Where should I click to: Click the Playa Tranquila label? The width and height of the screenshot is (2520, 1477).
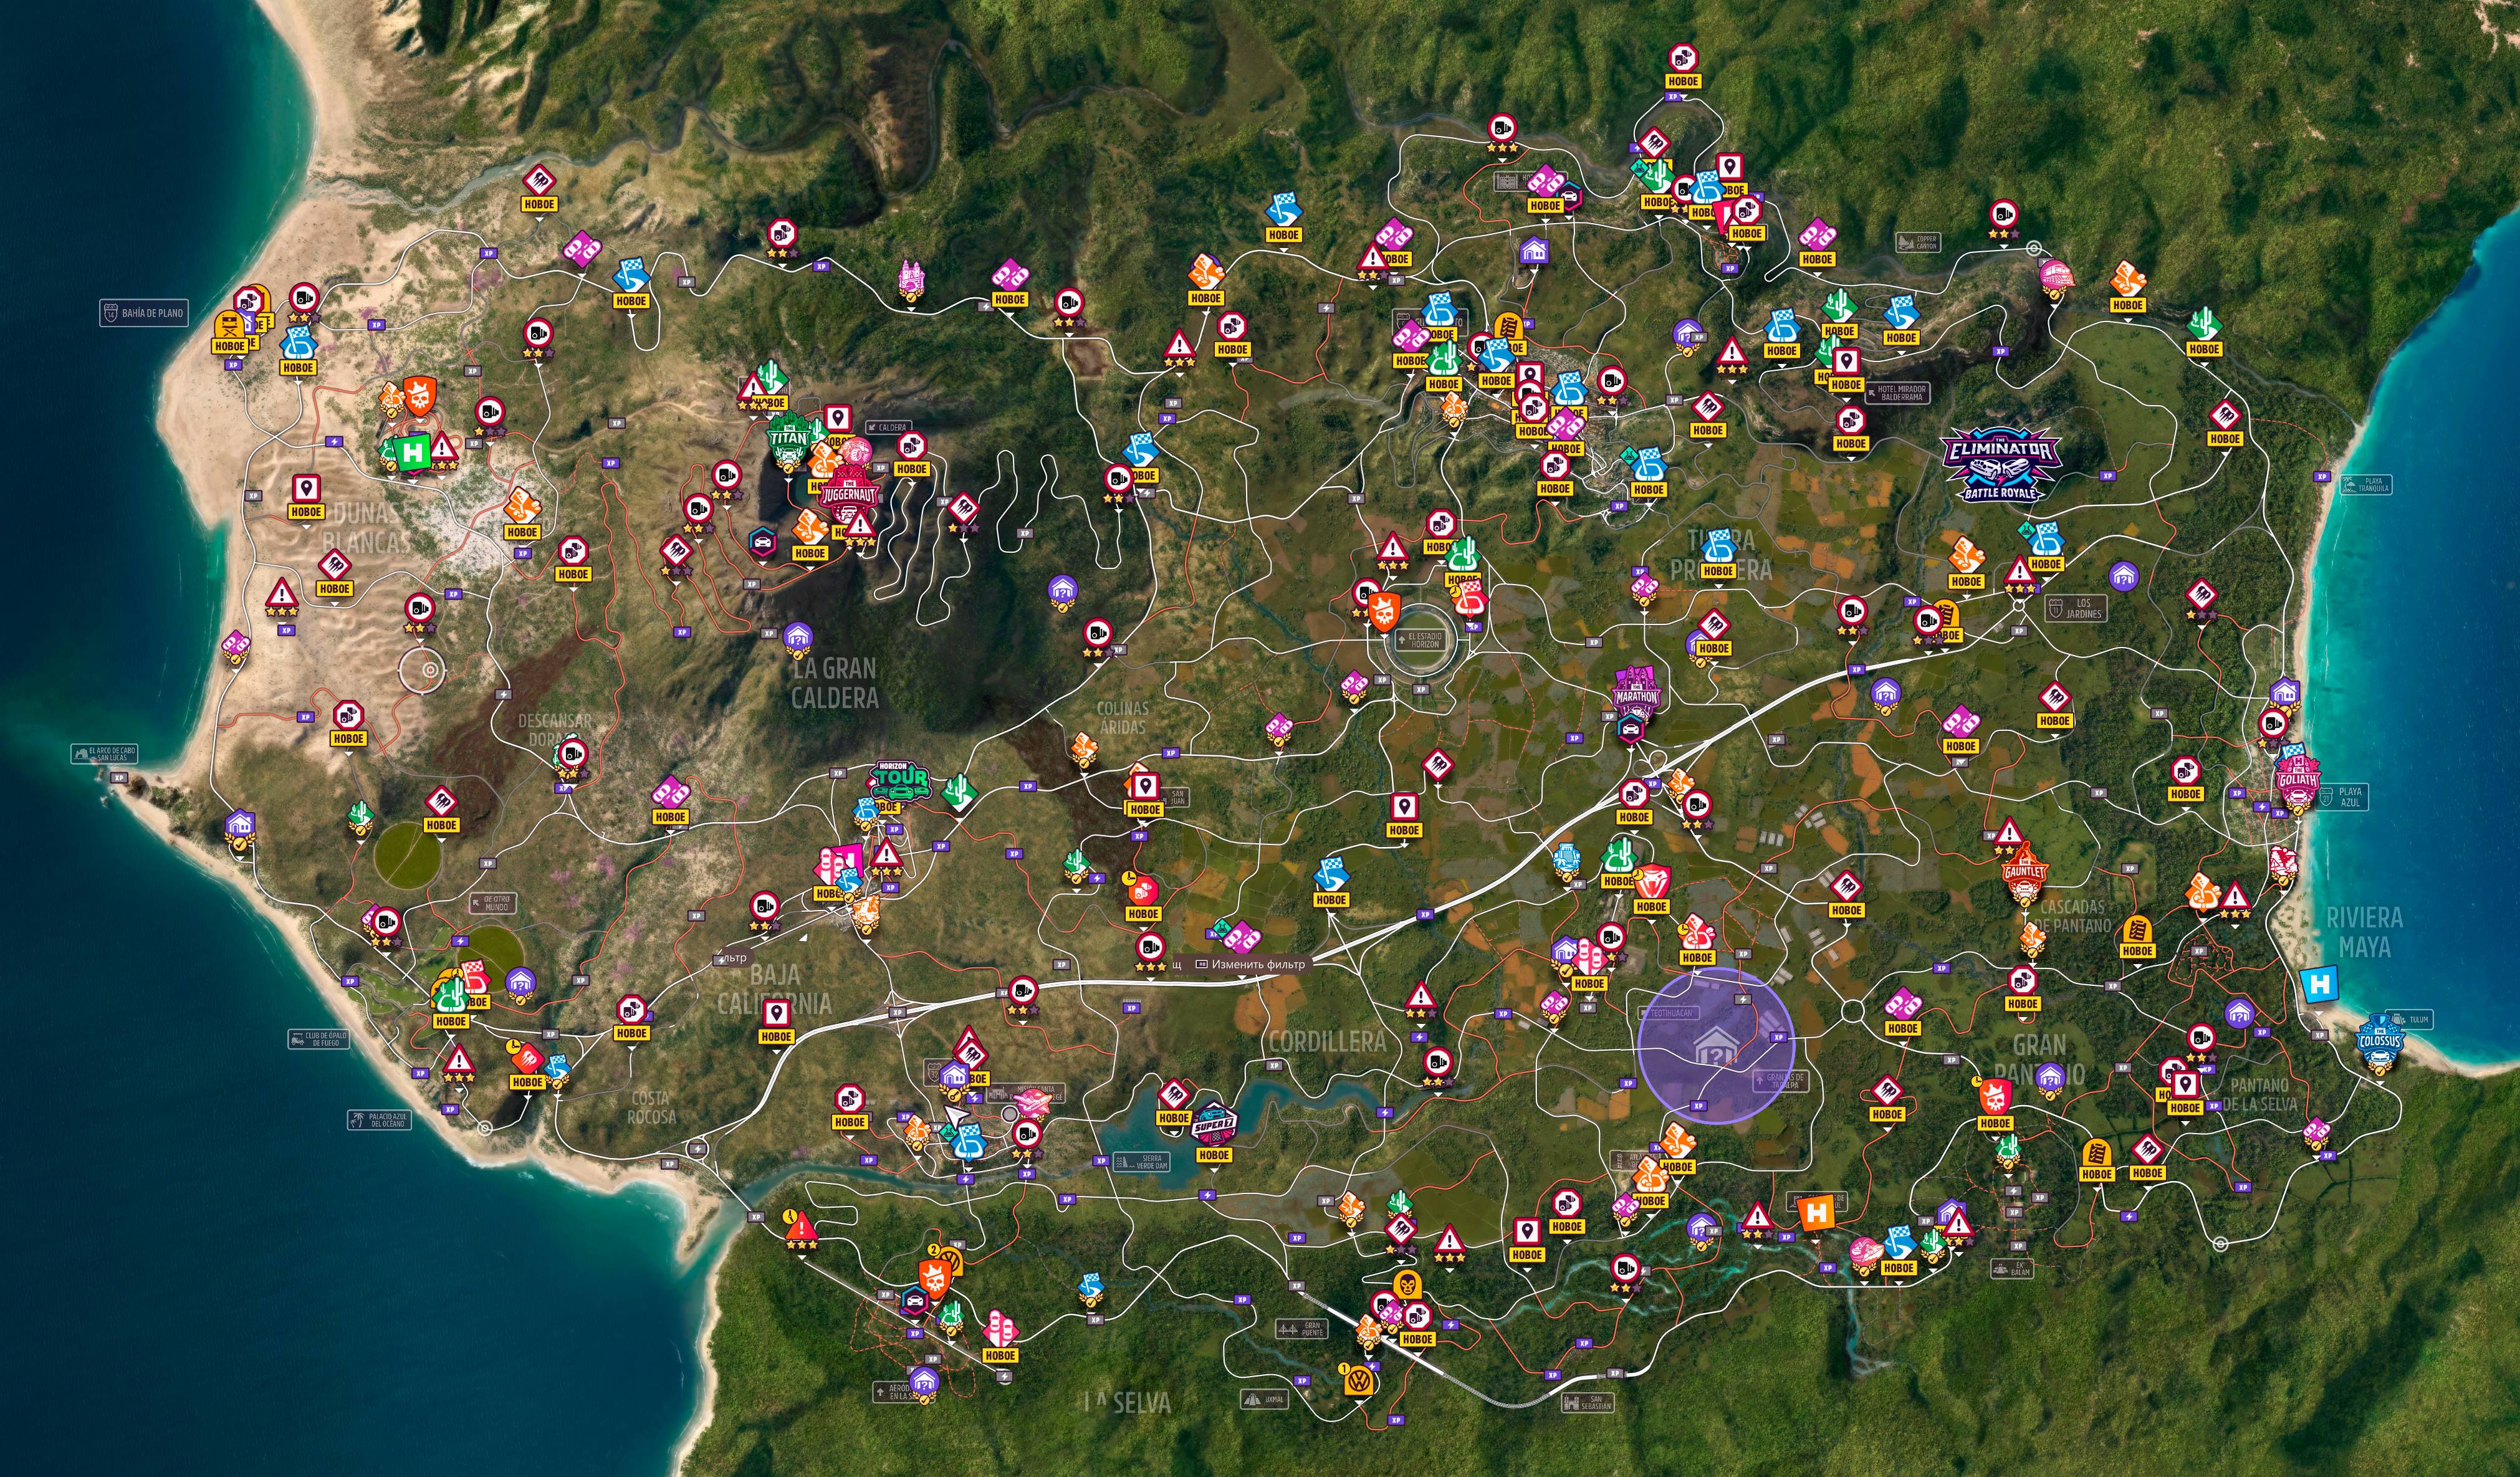(2365, 485)
